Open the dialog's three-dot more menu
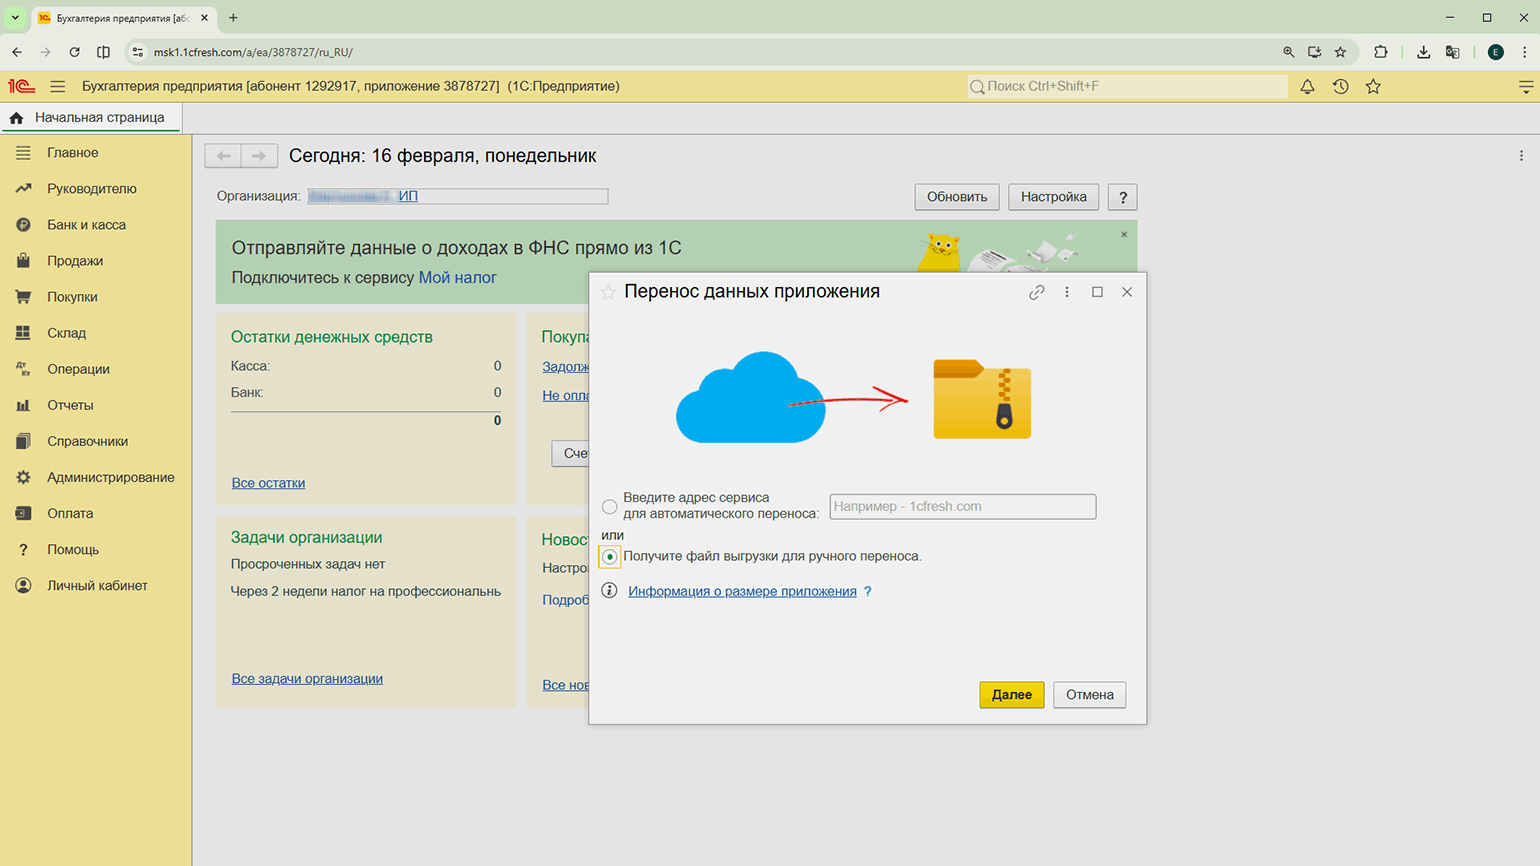1540x866 pixels. point(1067,292)
